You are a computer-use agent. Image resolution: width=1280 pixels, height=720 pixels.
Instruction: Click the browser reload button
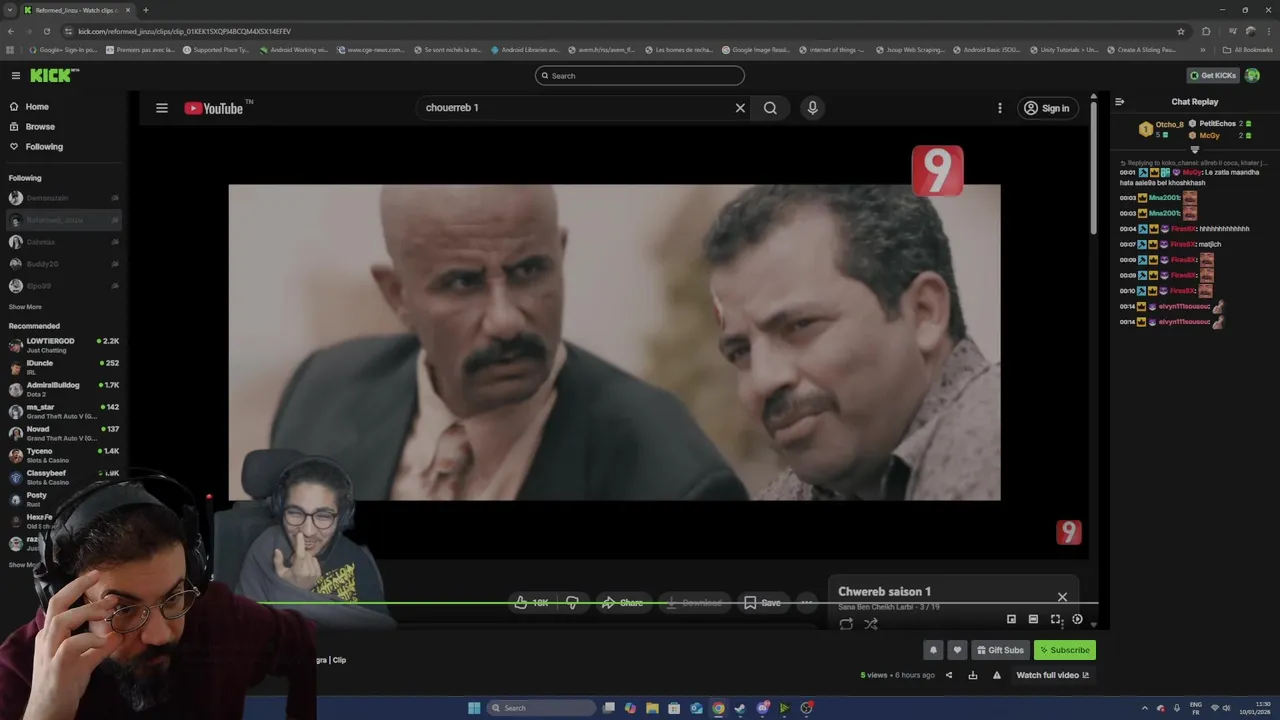pyautogui.click(x=46, y=31)
